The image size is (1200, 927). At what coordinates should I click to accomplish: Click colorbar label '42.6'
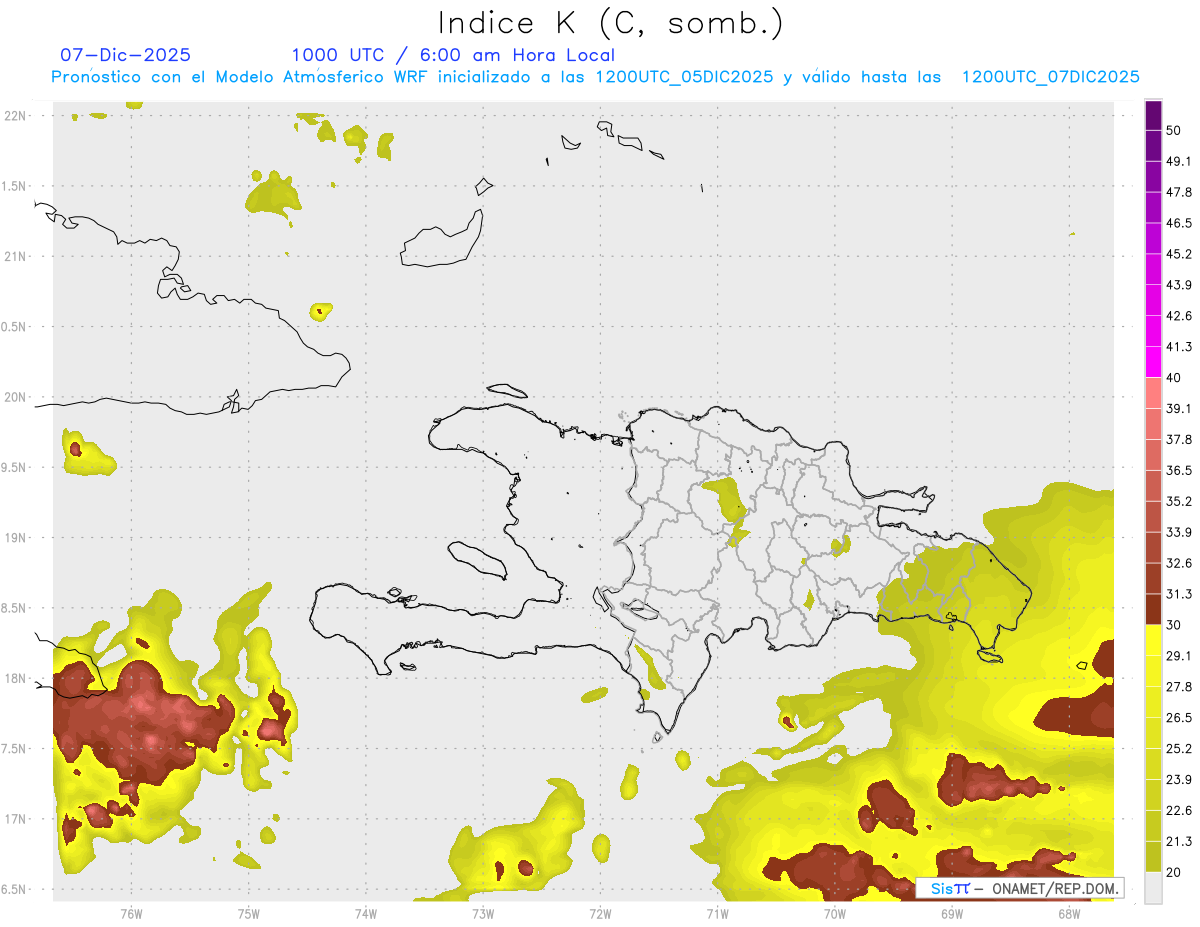1179,316
